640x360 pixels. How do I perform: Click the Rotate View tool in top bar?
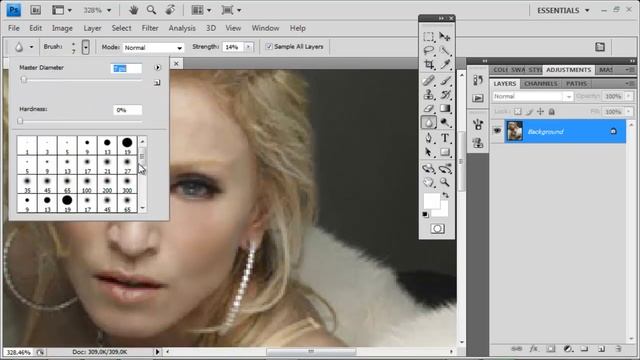click(x=170, y=10)
